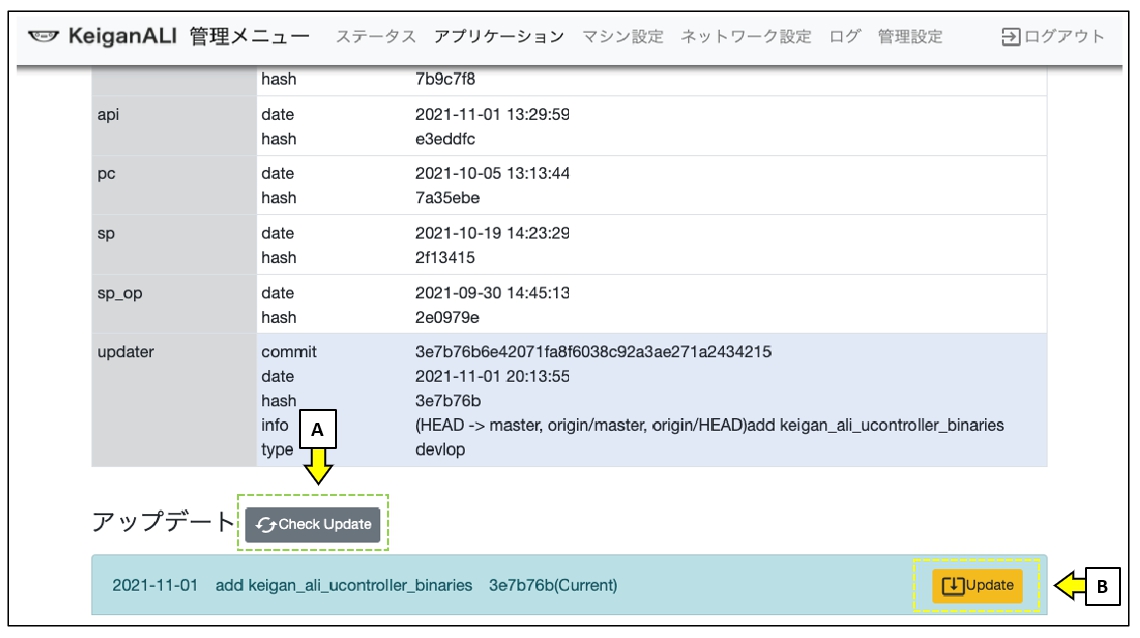Image resolution: width=1140 pixels, height=638 pixels.
Task: Navigate to 管理設定
Action: (910, 37)
